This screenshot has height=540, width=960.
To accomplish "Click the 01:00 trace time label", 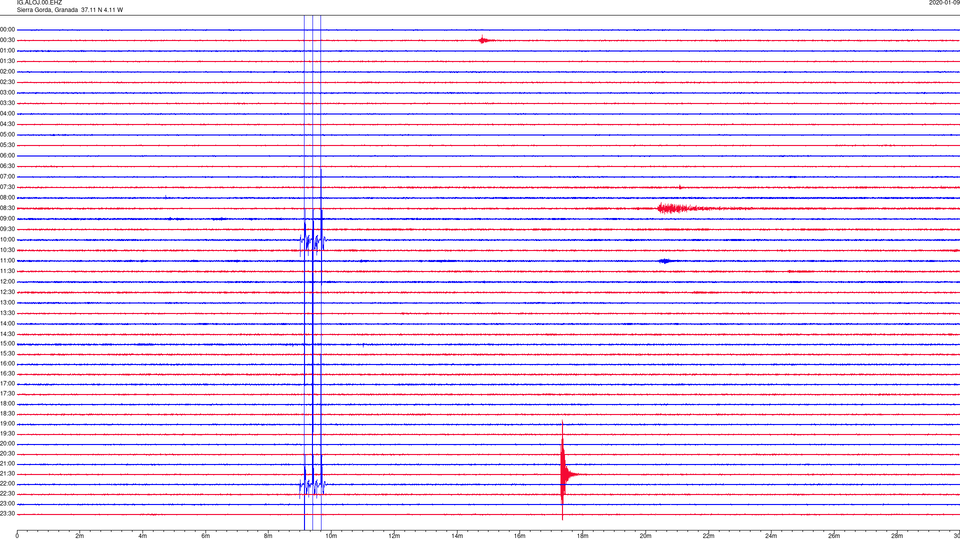I will pos(7,51).
